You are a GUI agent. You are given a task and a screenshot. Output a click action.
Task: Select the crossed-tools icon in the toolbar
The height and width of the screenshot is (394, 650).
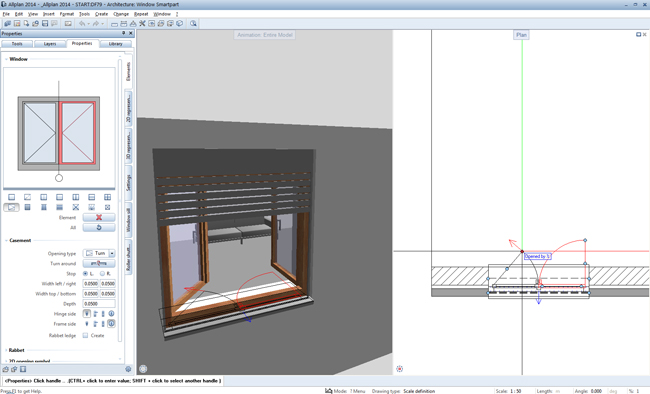pos(142,24)
